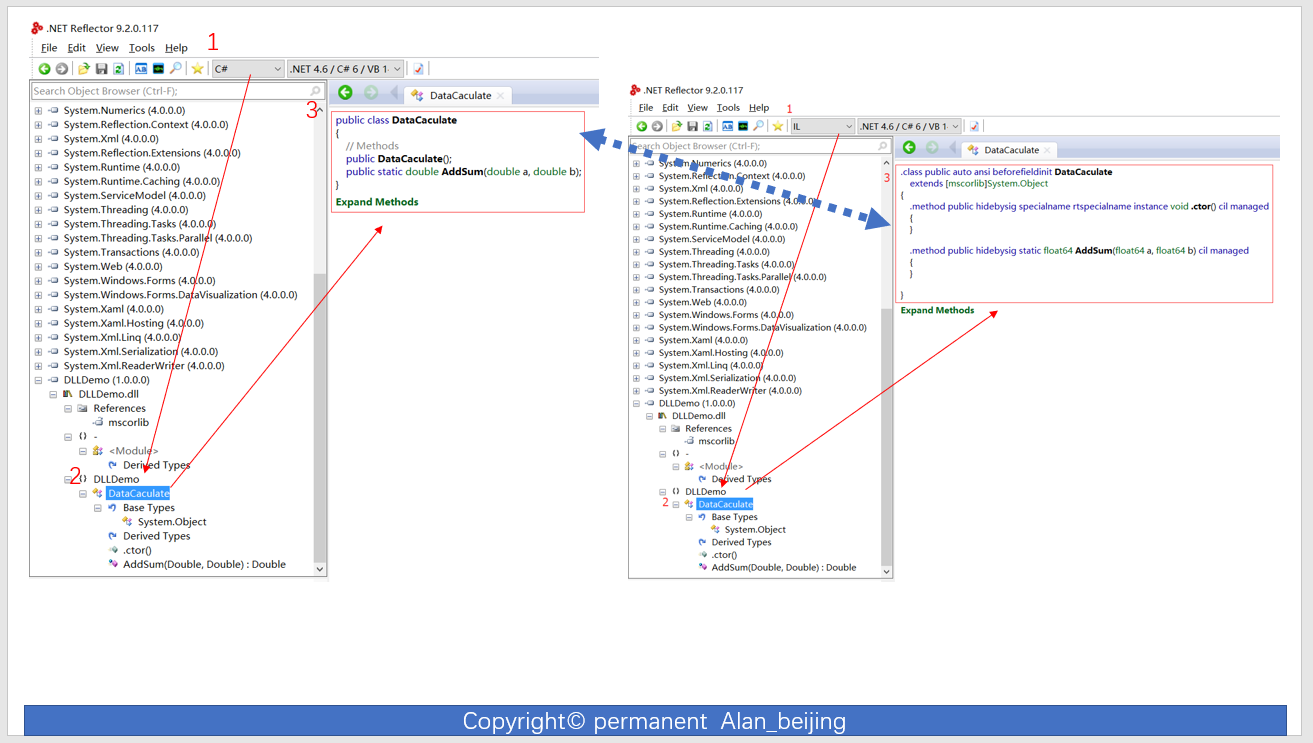1313x743 pixels.
Task: Click the green waveform analyzer icon in right toolbar
Action: click(743, 126)
